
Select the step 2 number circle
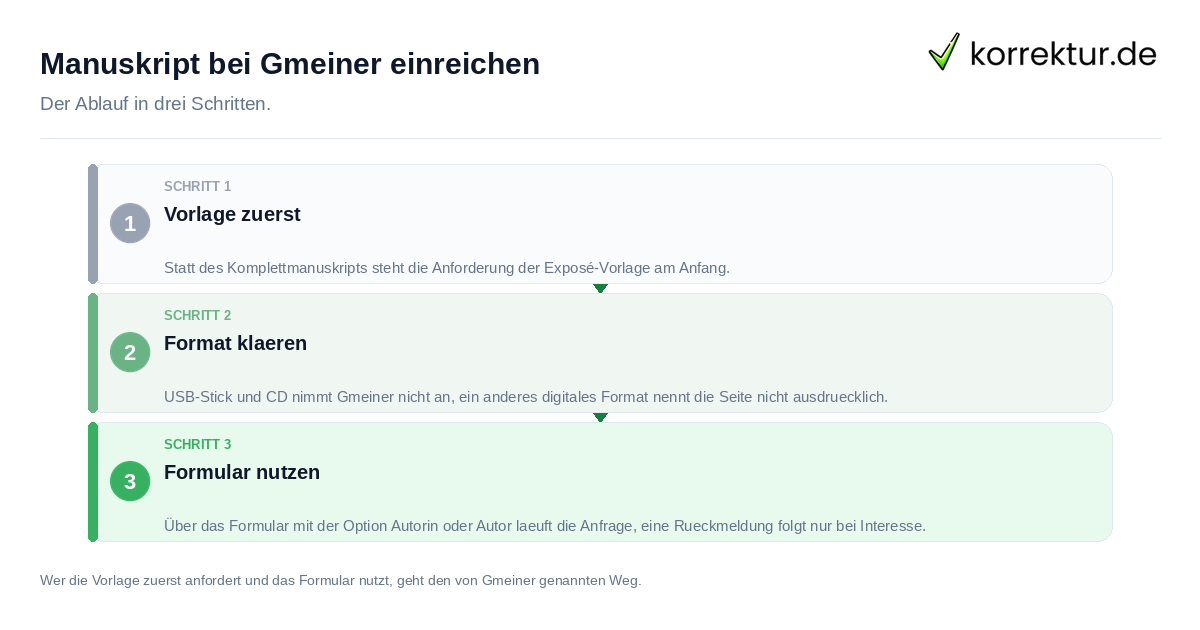coord(130,352)
